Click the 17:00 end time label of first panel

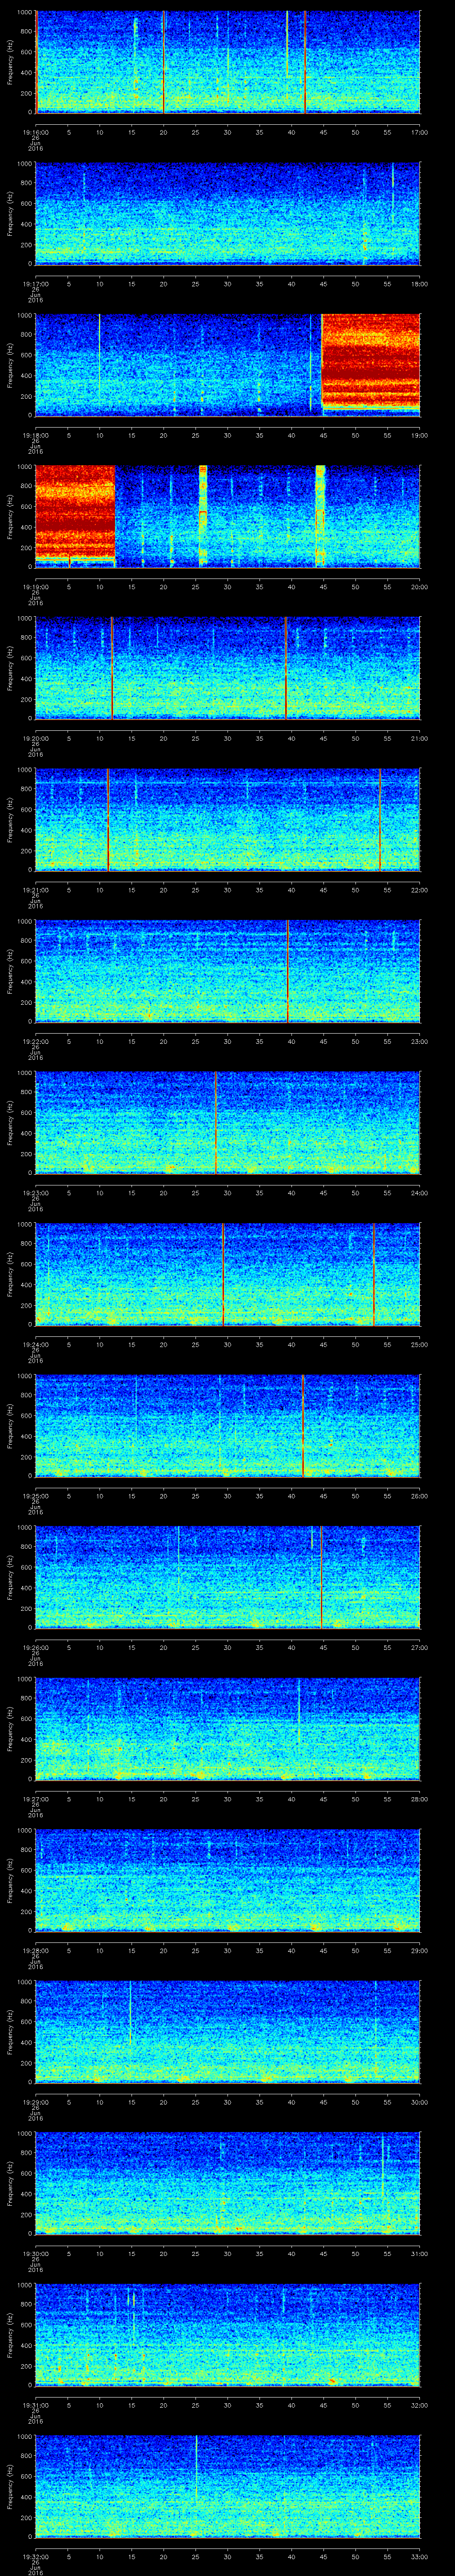[x=419, y=132]
